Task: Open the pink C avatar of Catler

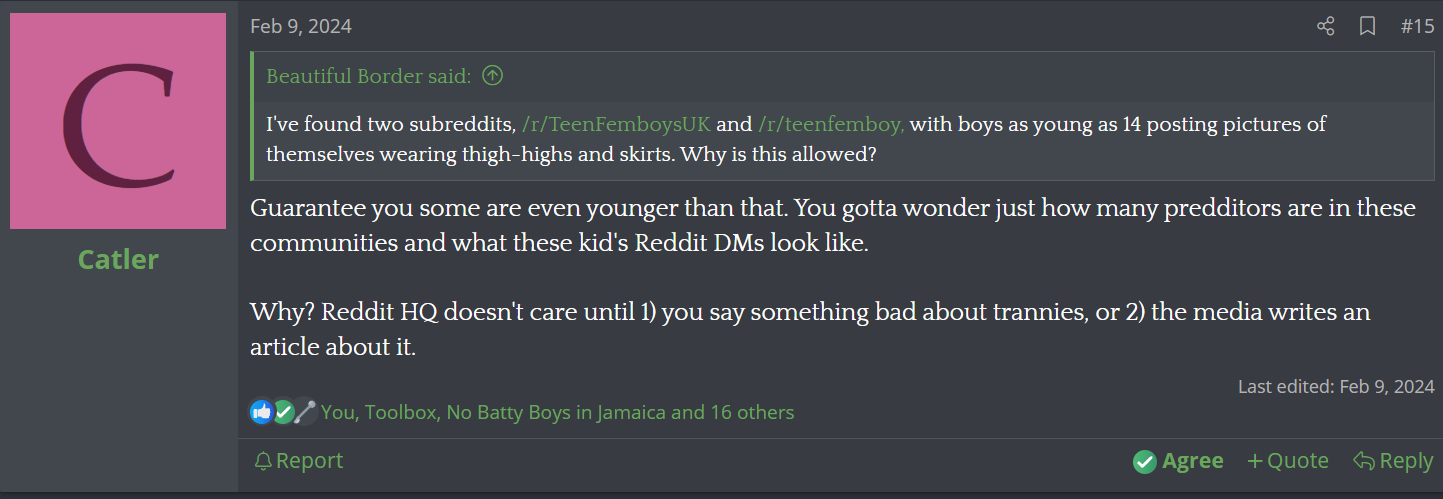Action: 118,121
